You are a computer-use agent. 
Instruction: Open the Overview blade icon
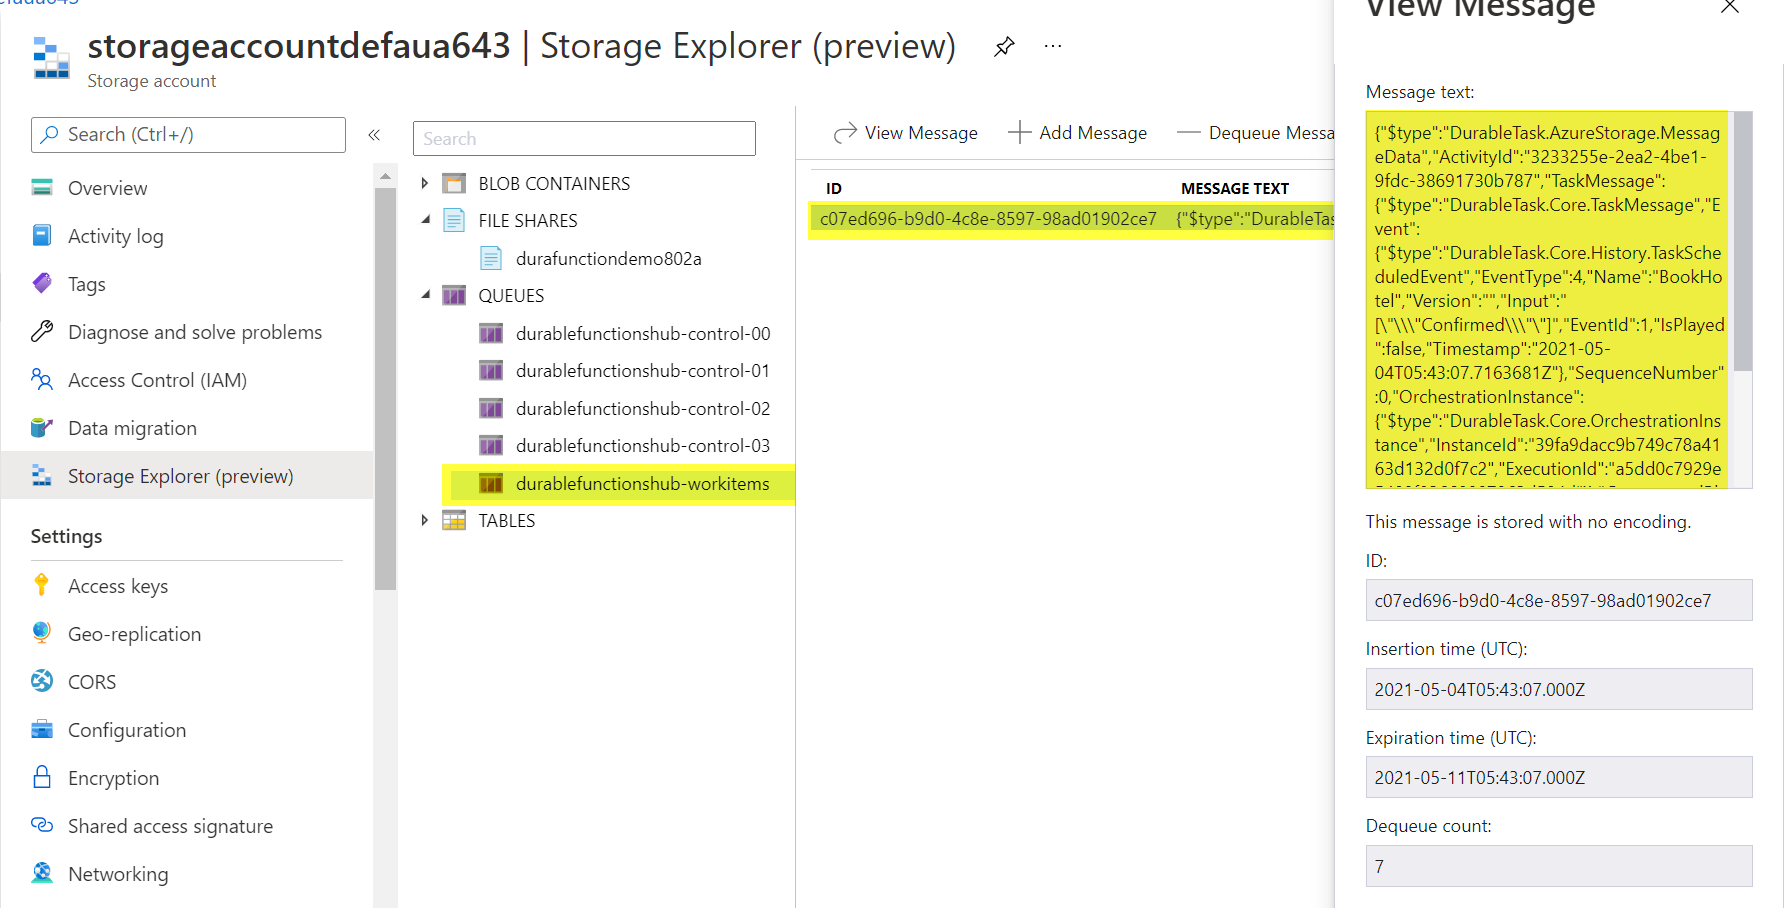[41, 187]
